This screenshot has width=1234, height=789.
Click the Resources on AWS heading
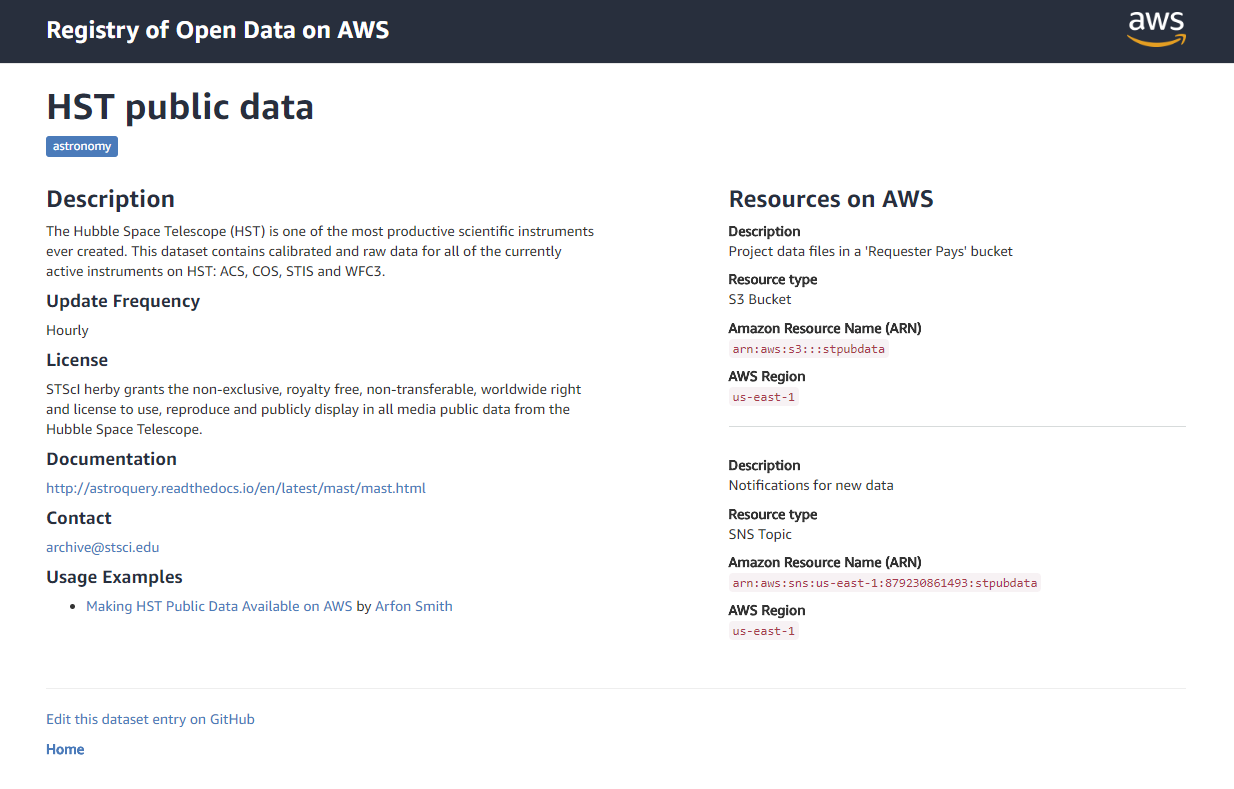pos(830,199)
